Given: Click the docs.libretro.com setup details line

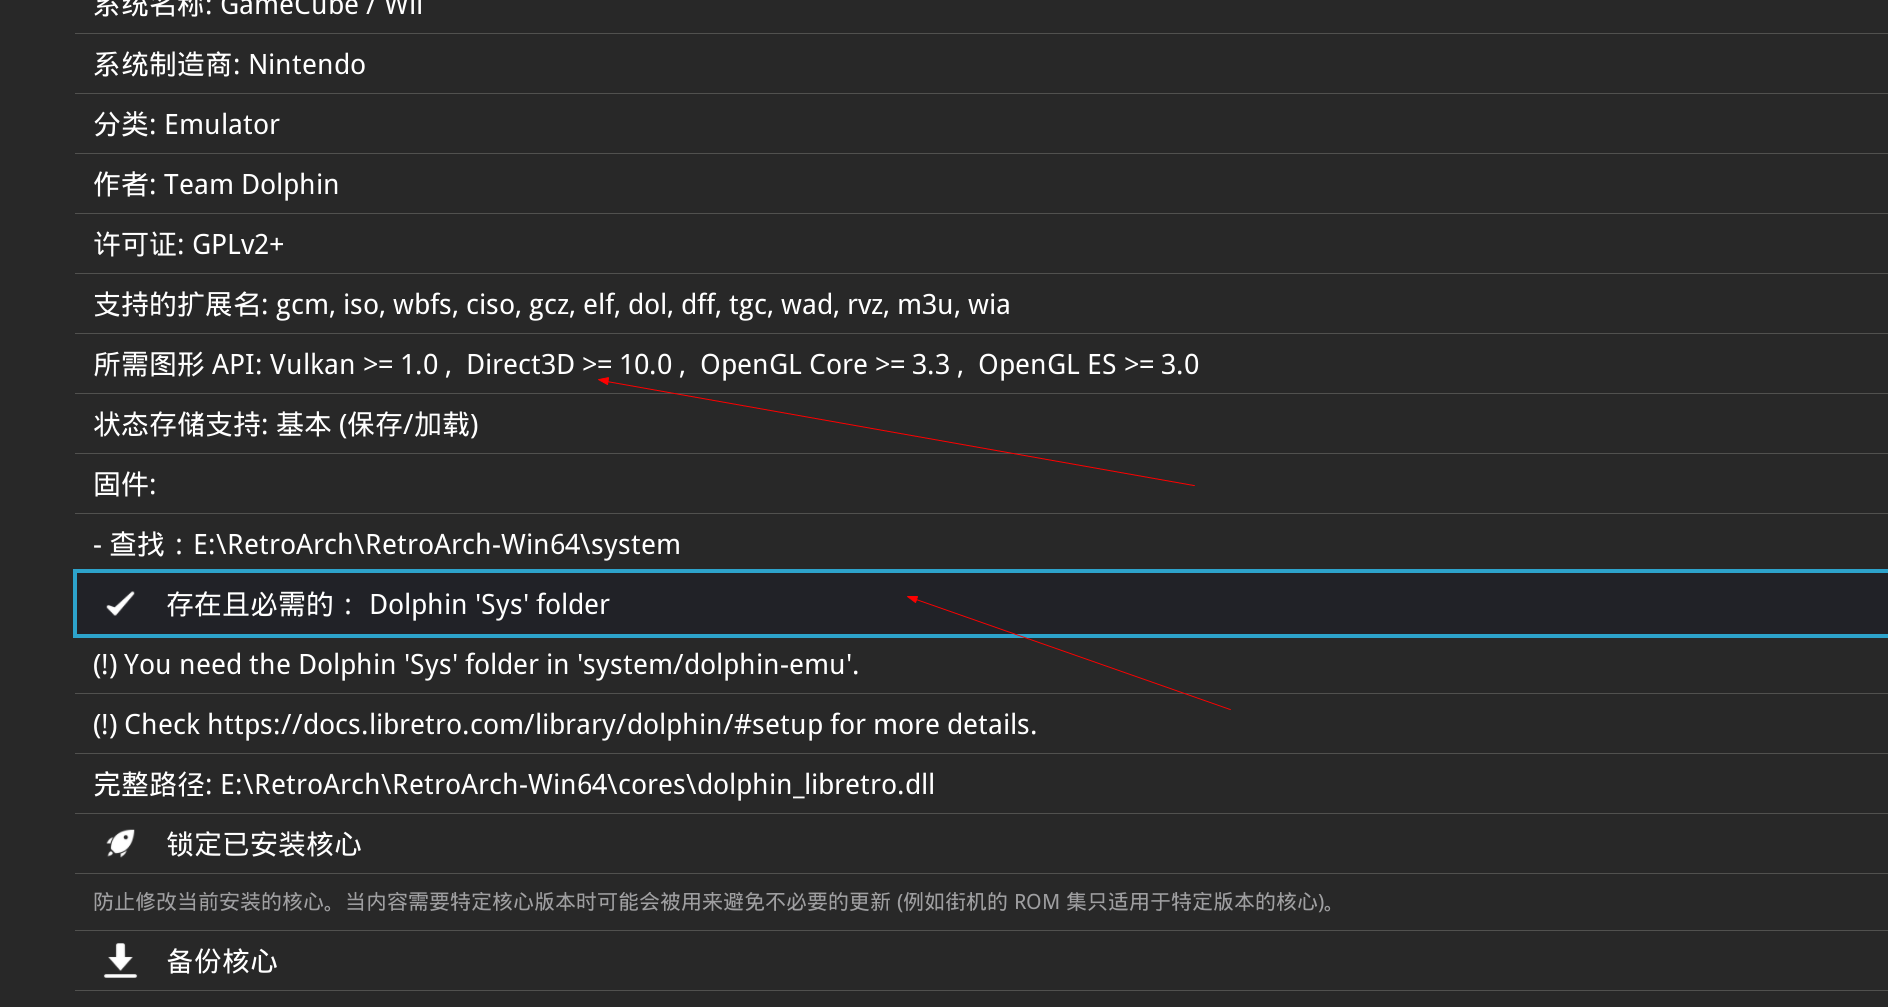Looking at the screenshot, I should tap(981, 724).
